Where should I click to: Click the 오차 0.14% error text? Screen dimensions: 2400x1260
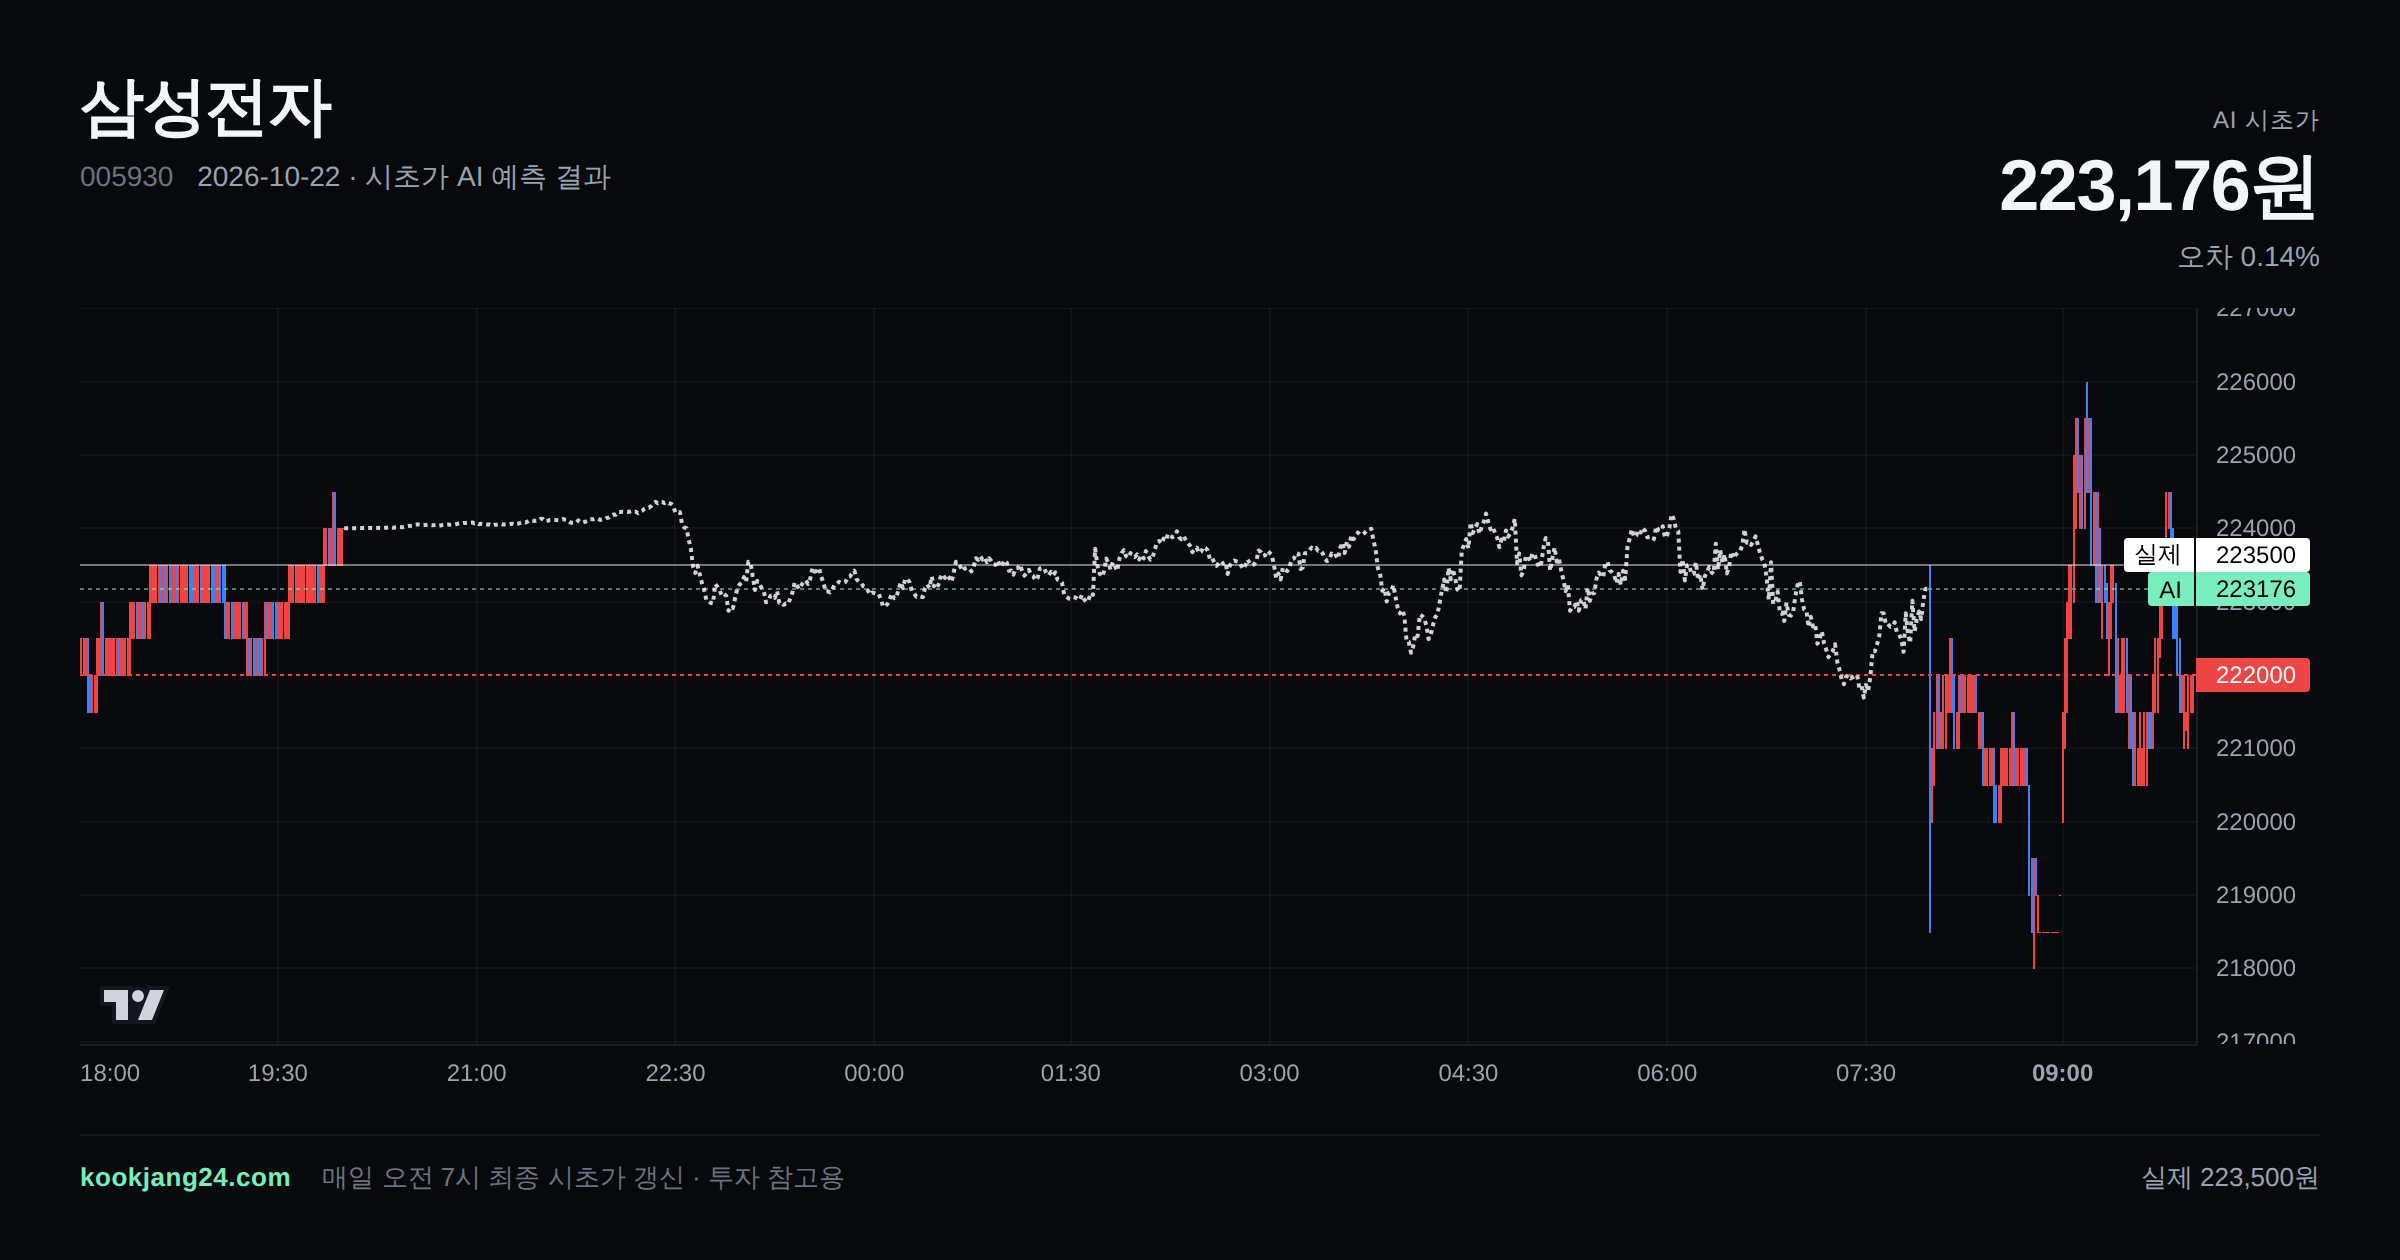(2248, 257)
